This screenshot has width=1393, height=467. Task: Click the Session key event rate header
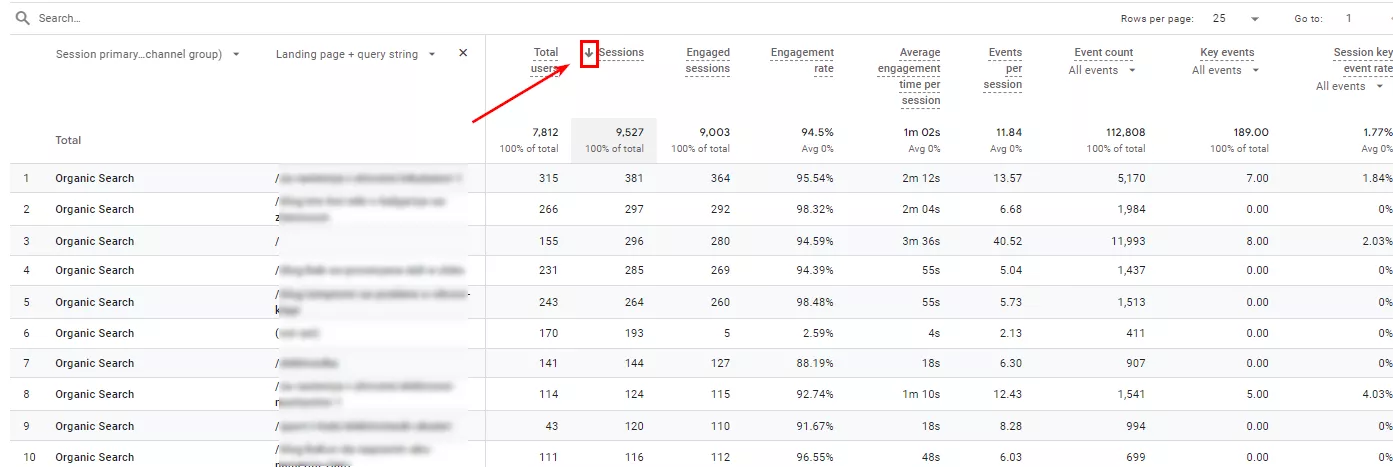click(x=1363, y=61)
